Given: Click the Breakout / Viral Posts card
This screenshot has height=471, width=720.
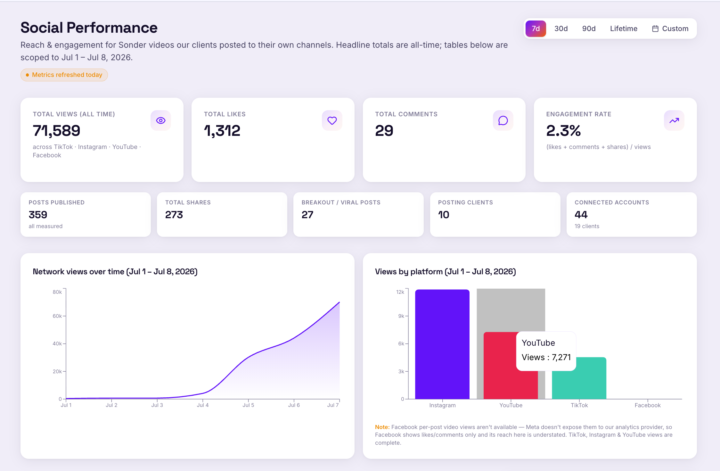Looking at the screenshot, I should coord(358,214).
